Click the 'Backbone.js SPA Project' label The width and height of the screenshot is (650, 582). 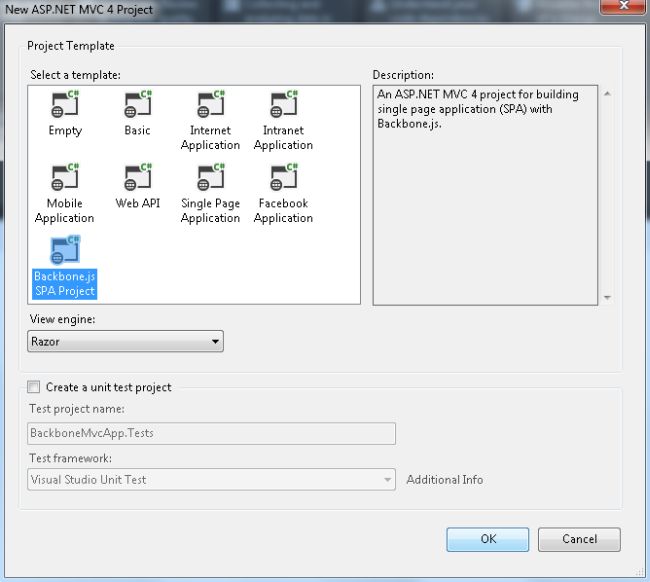[x=65, y=284]
